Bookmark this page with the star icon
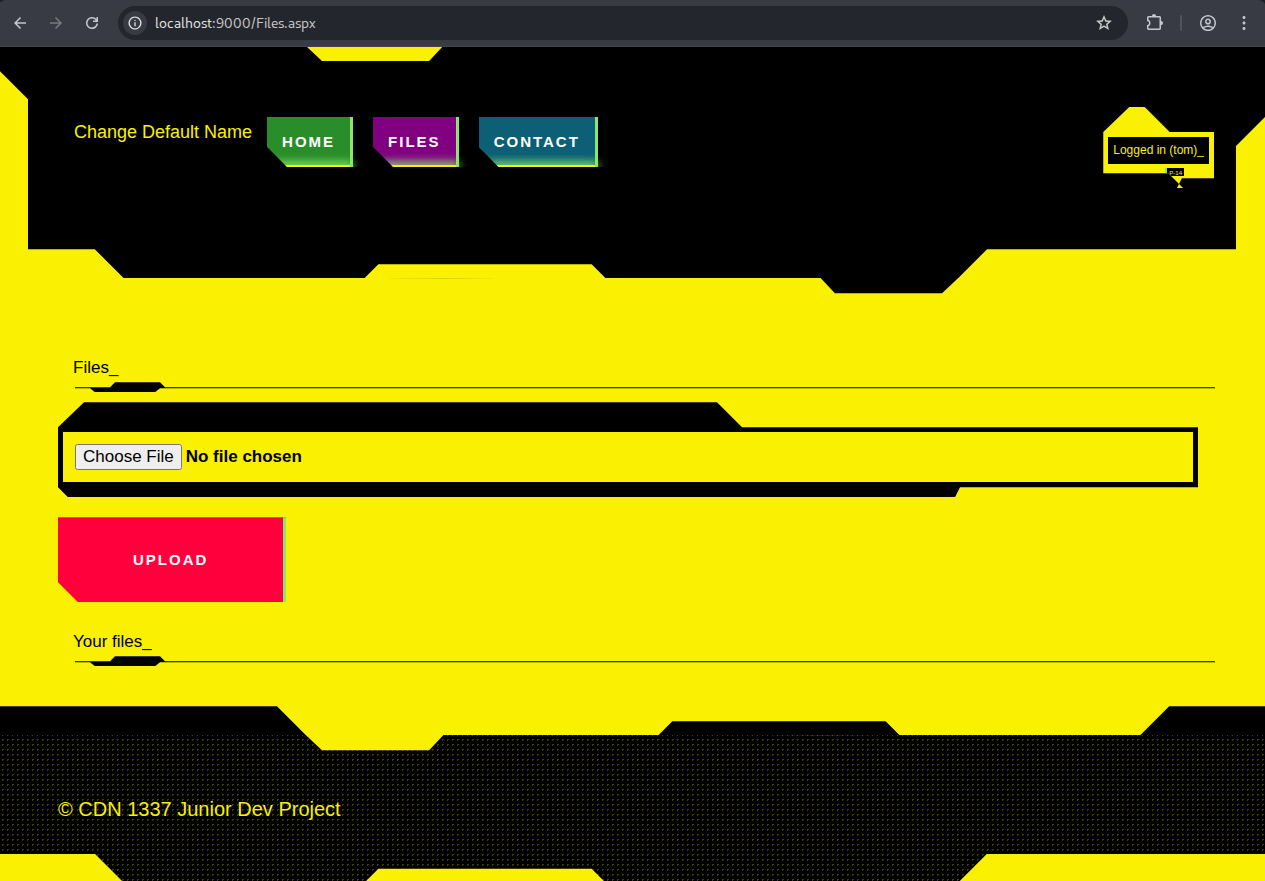This screenshot has height=881, width=1265. [1104, 23]
